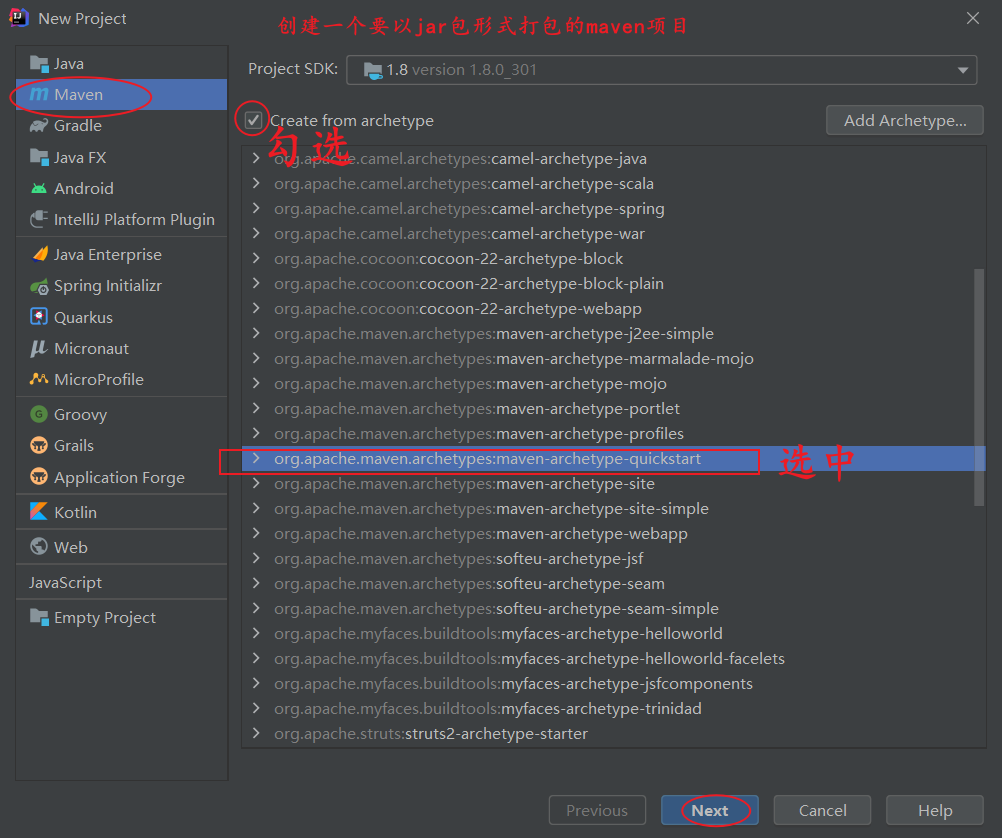Click the Cancel button
The height and width of the screenshot is (838, 1002).
coord(822,811)
